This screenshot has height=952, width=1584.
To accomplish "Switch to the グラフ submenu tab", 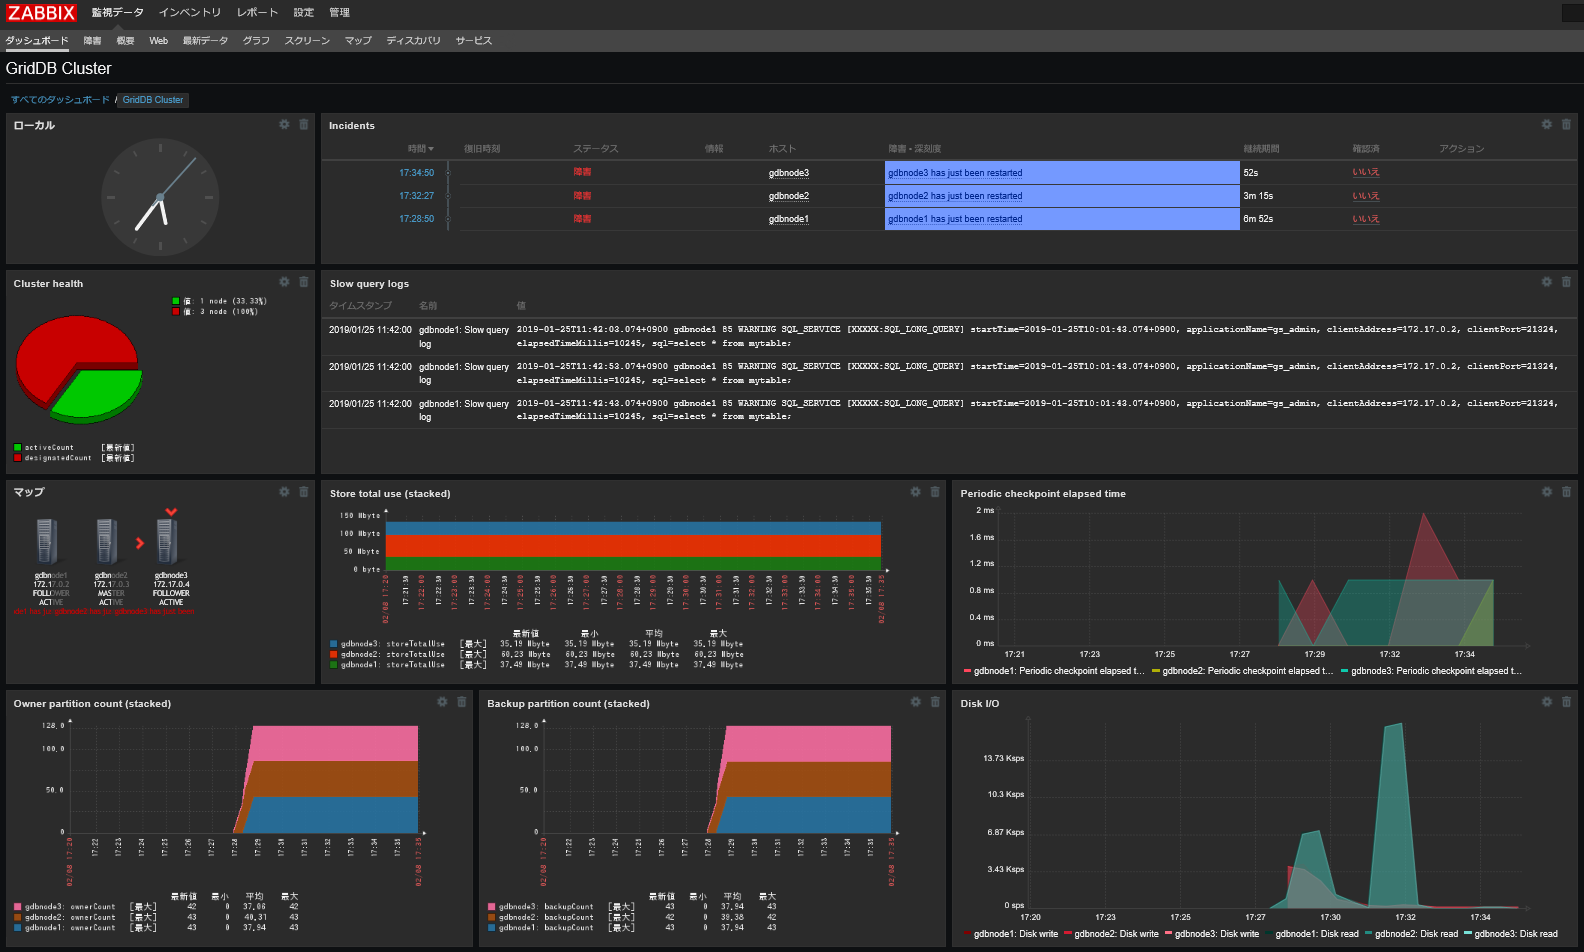I will 256,41.
